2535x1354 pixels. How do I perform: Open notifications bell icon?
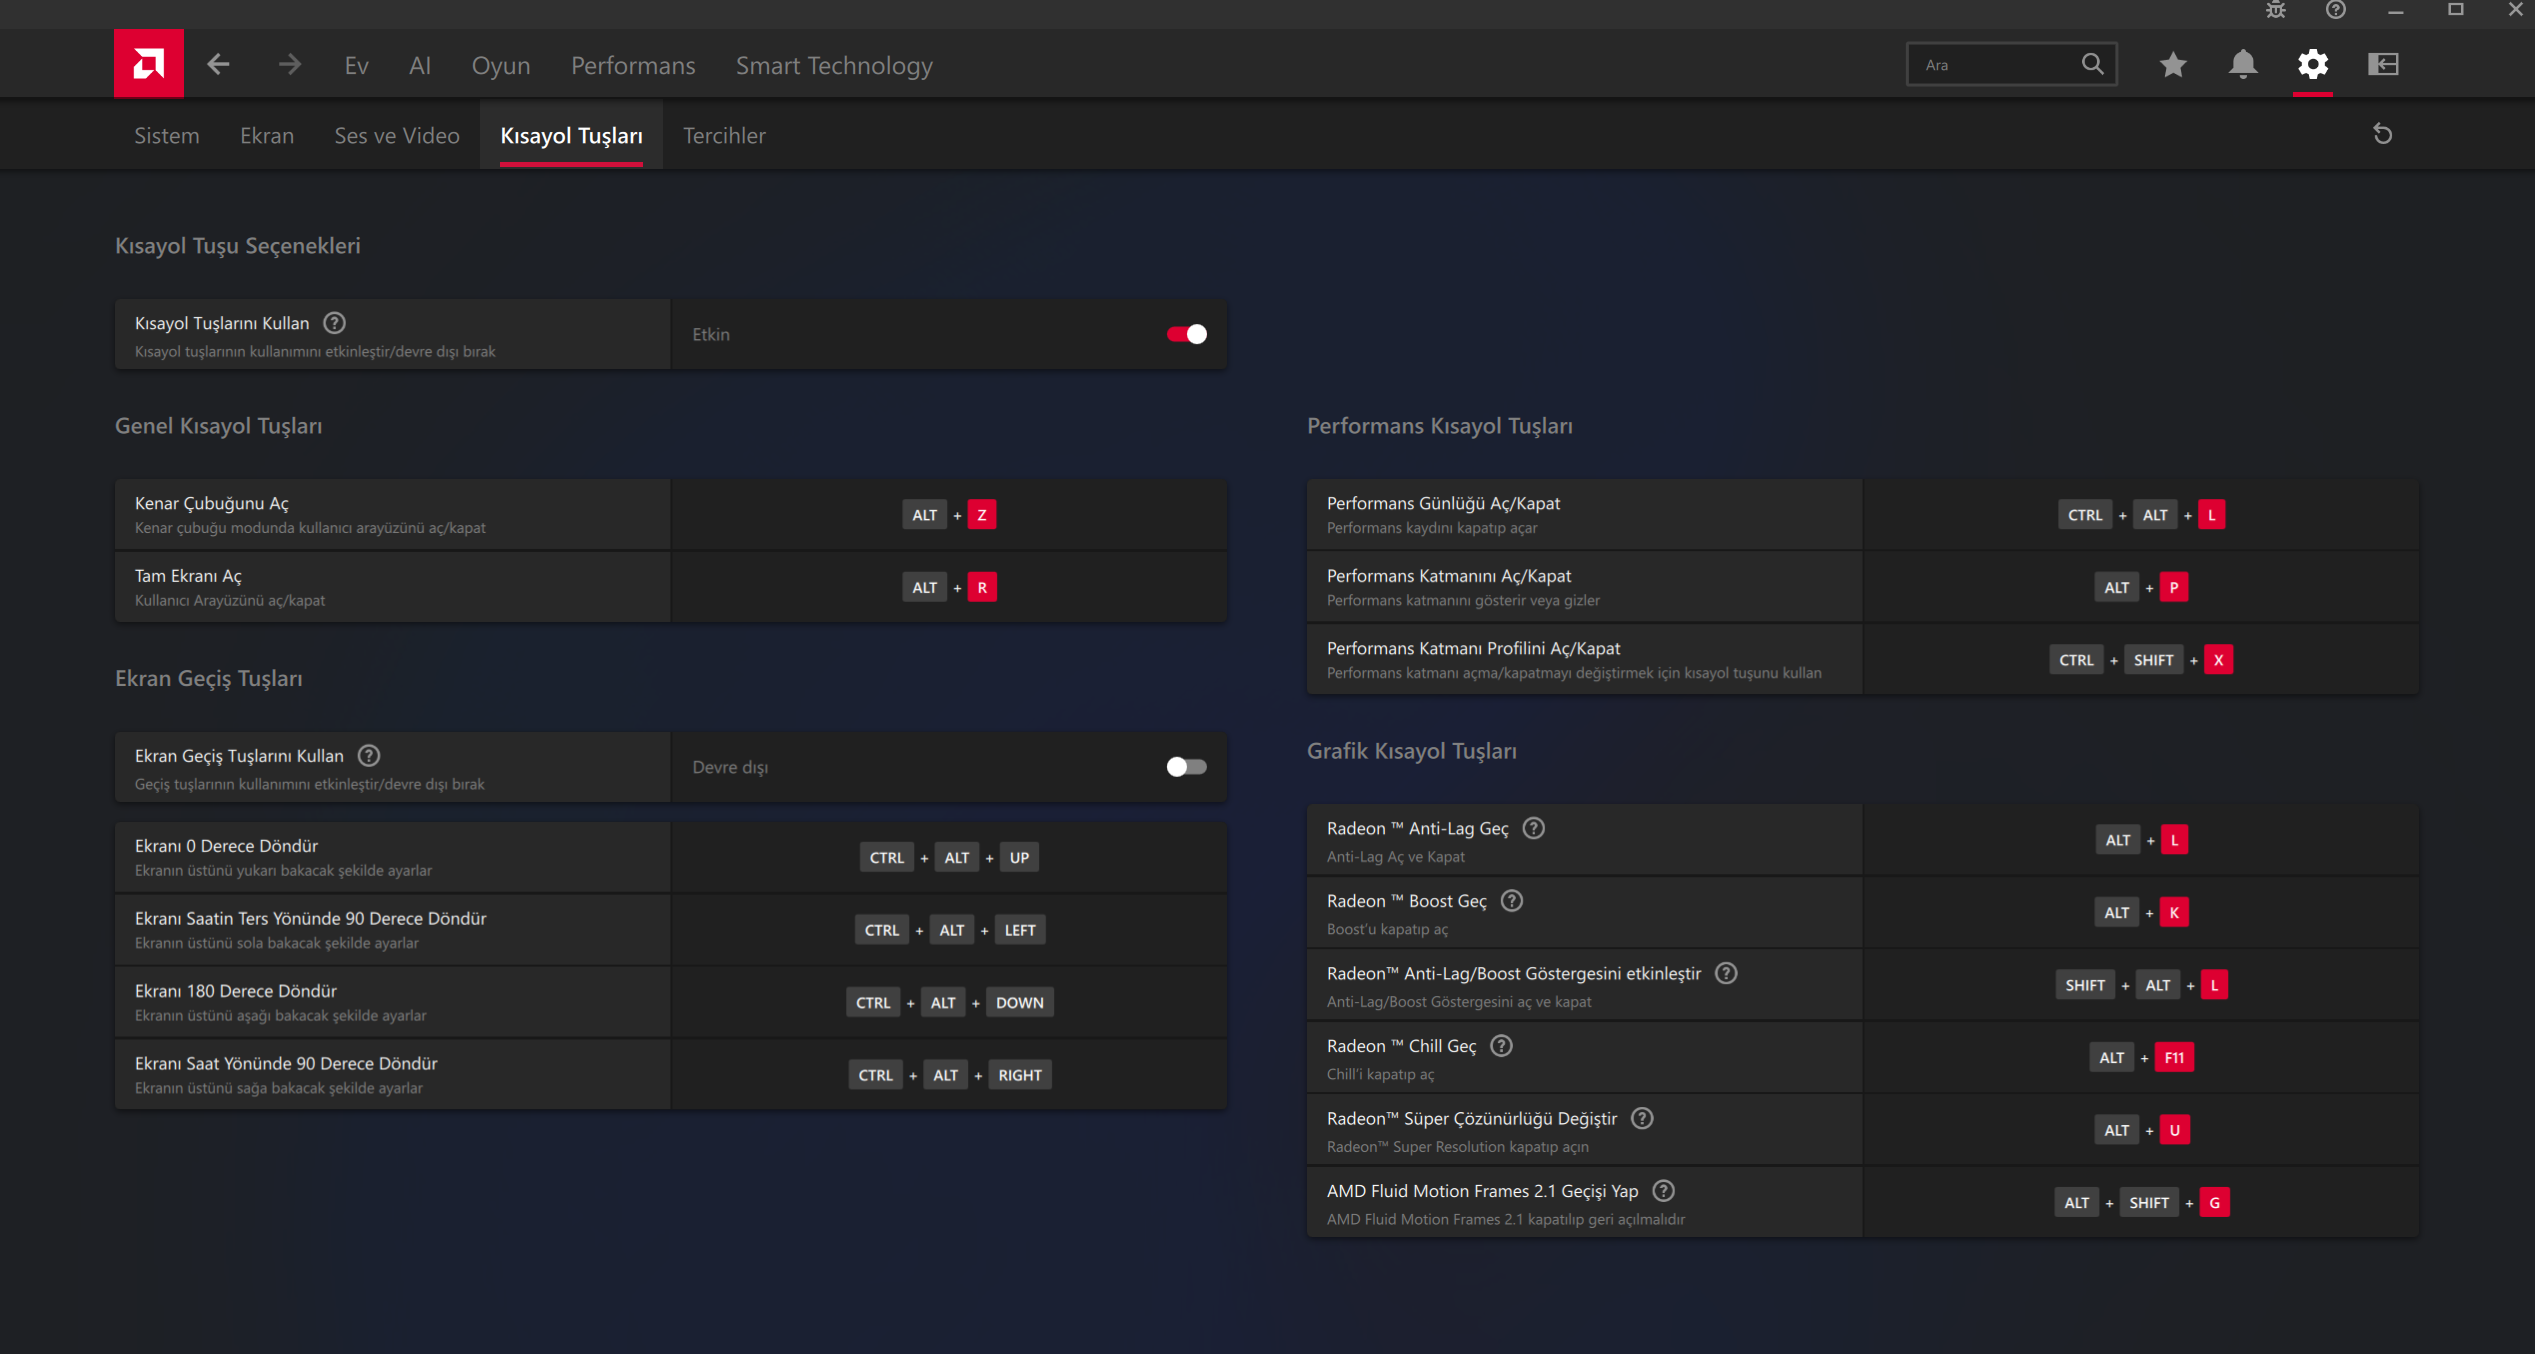pyautogui.click(x=2242, y=65)
